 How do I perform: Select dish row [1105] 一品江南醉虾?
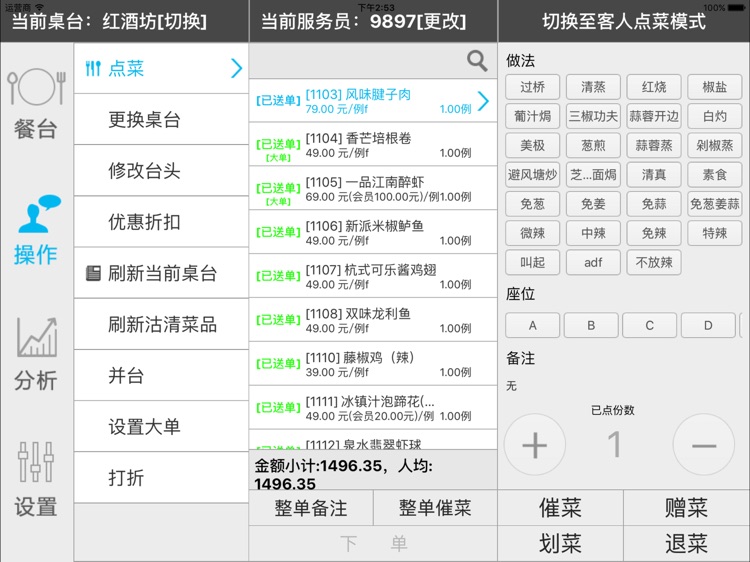pyautogui.click(x=373, y=189)
